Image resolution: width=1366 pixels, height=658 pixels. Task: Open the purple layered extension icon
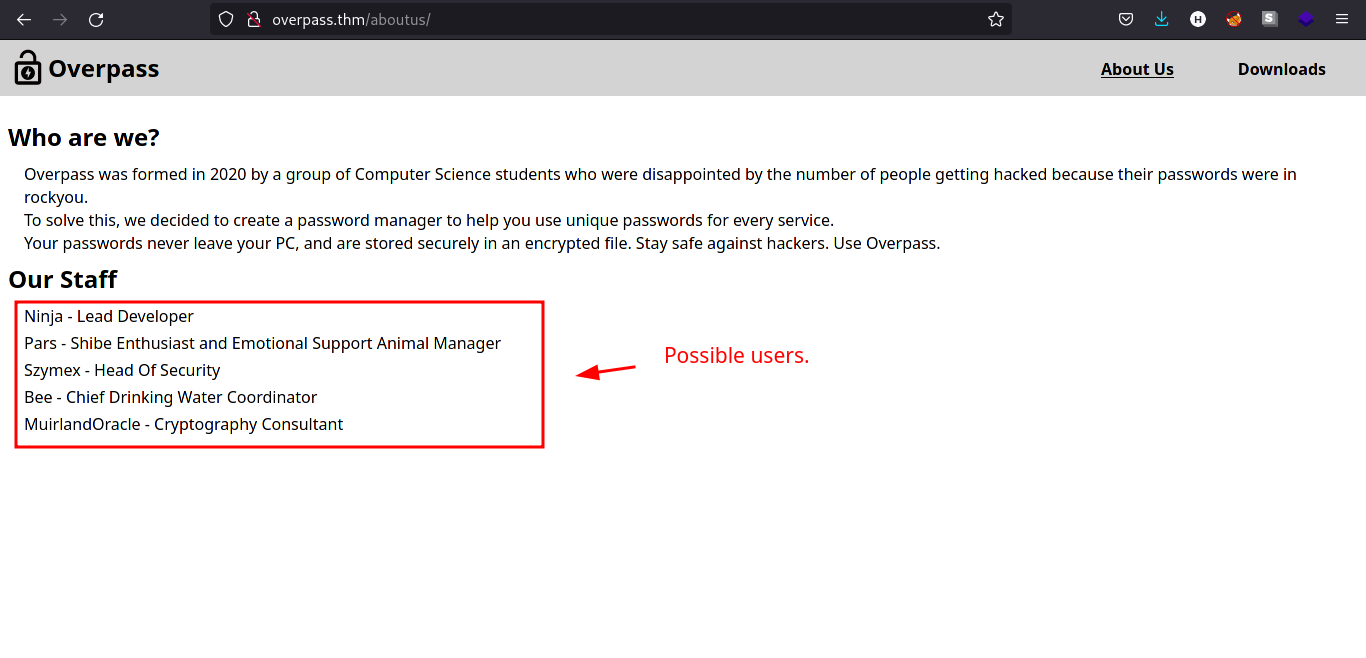1306,19
